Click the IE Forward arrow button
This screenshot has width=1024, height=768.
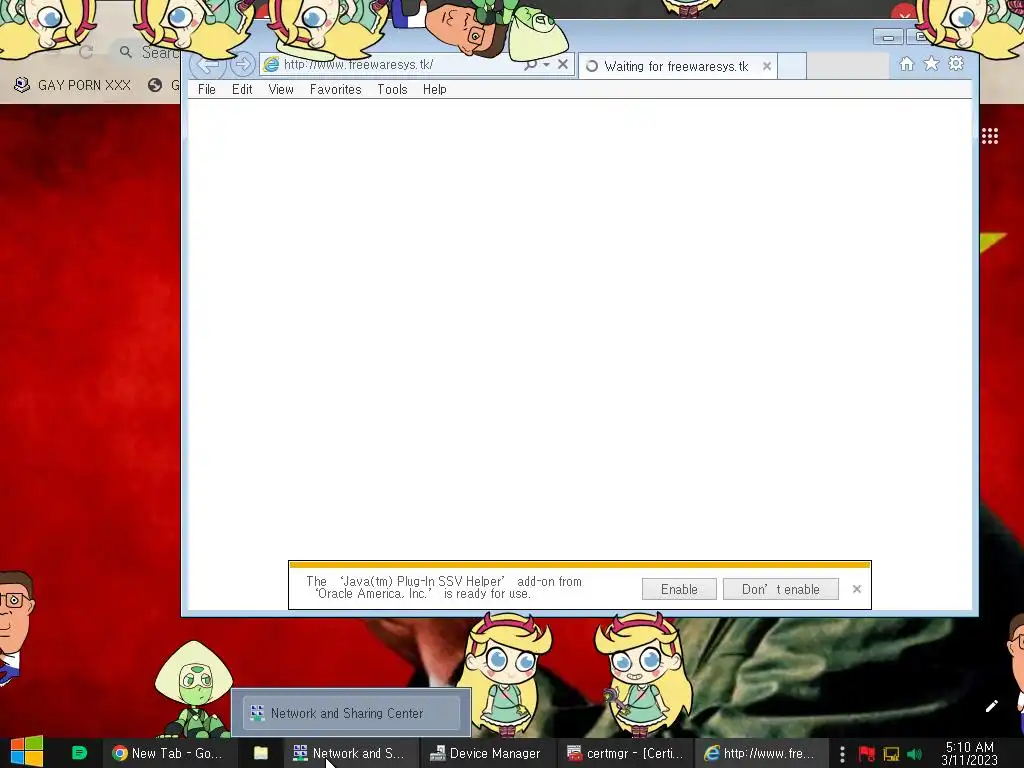click(242, 64)
